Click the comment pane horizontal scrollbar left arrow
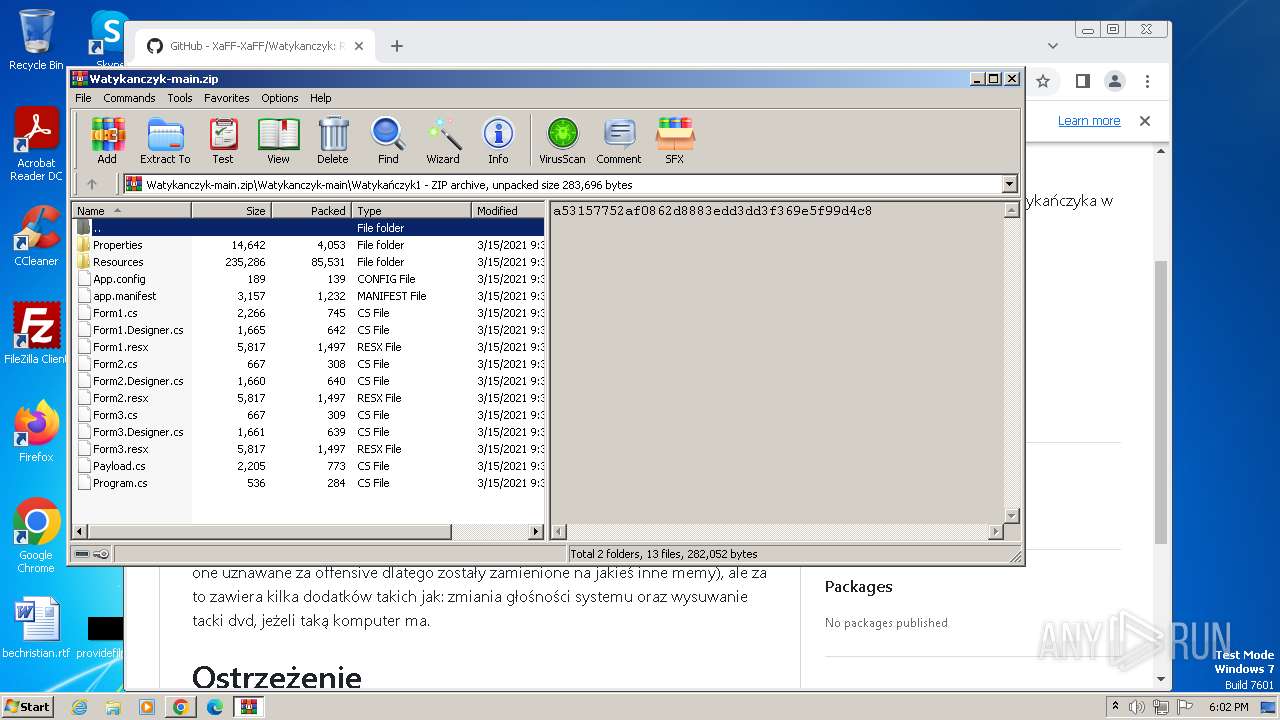Viewport: 1280px width, 720px height. [559, 532]
